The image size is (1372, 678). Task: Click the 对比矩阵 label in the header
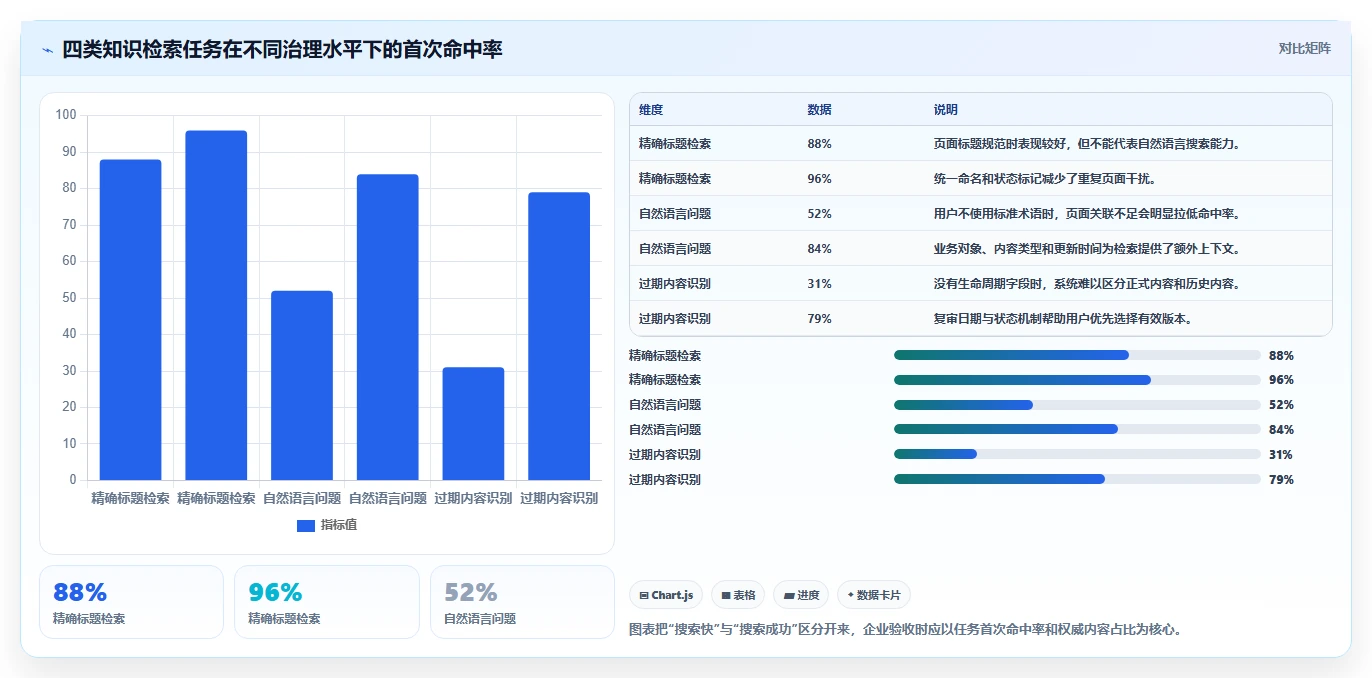[x=1304, y=48]
